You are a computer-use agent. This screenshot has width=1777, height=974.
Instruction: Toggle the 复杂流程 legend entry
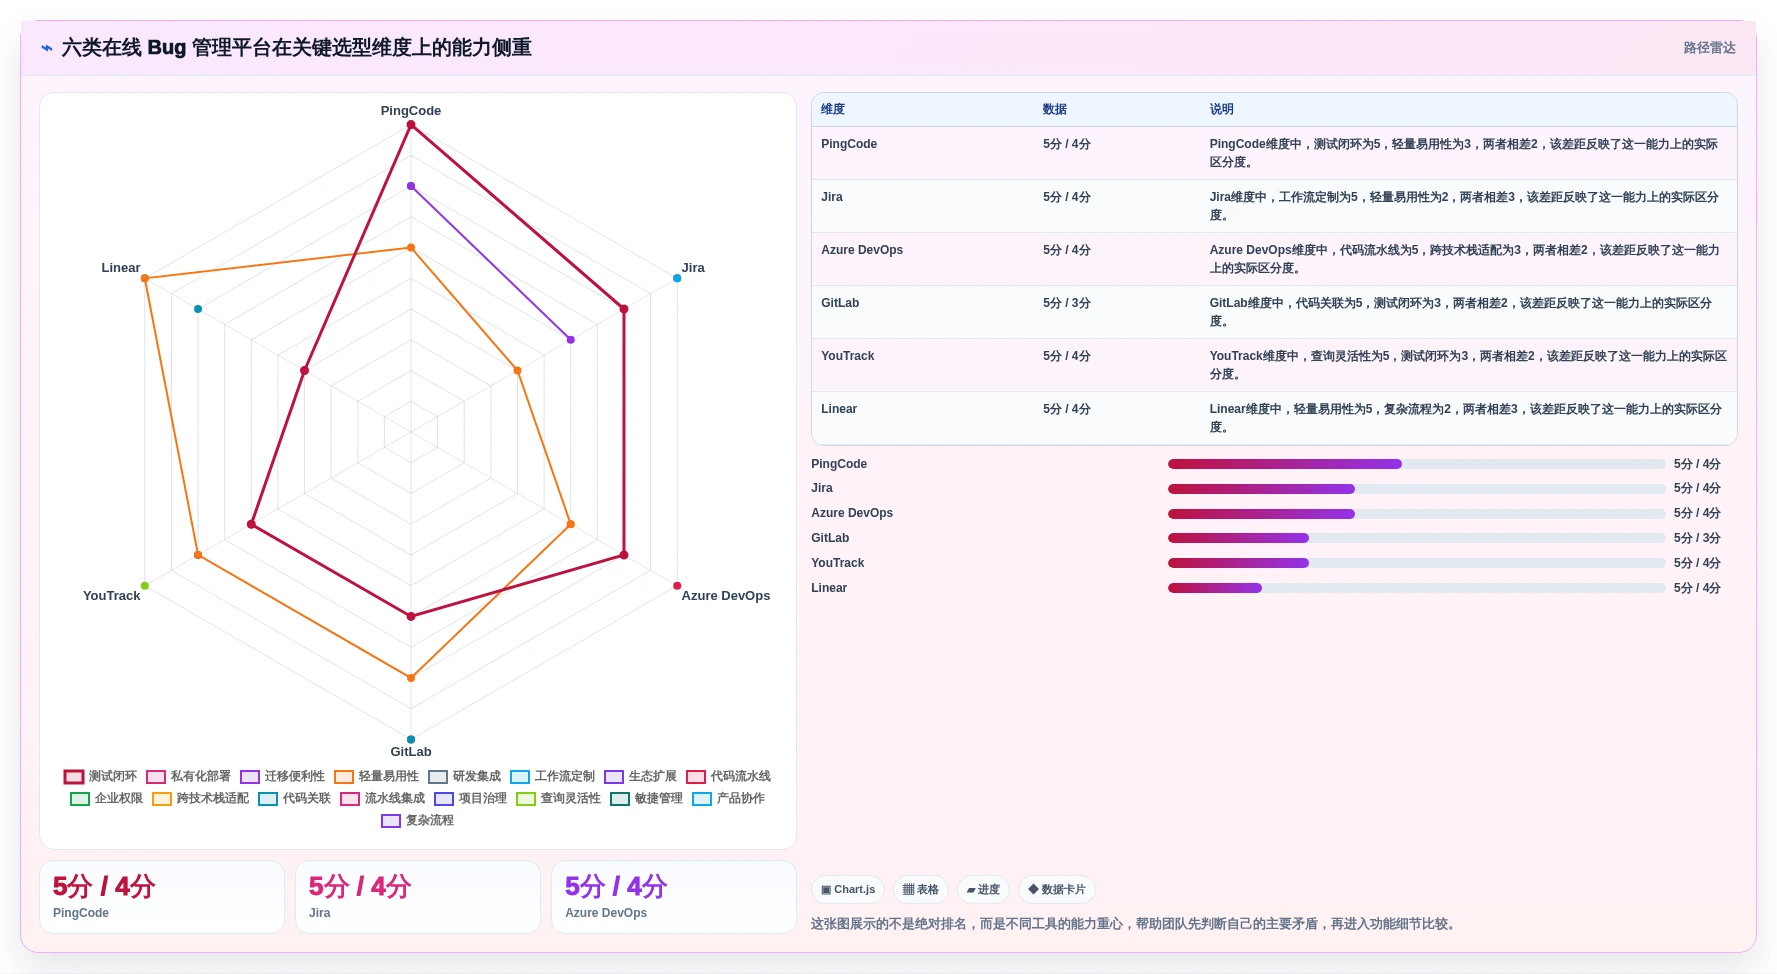point(418,820)
